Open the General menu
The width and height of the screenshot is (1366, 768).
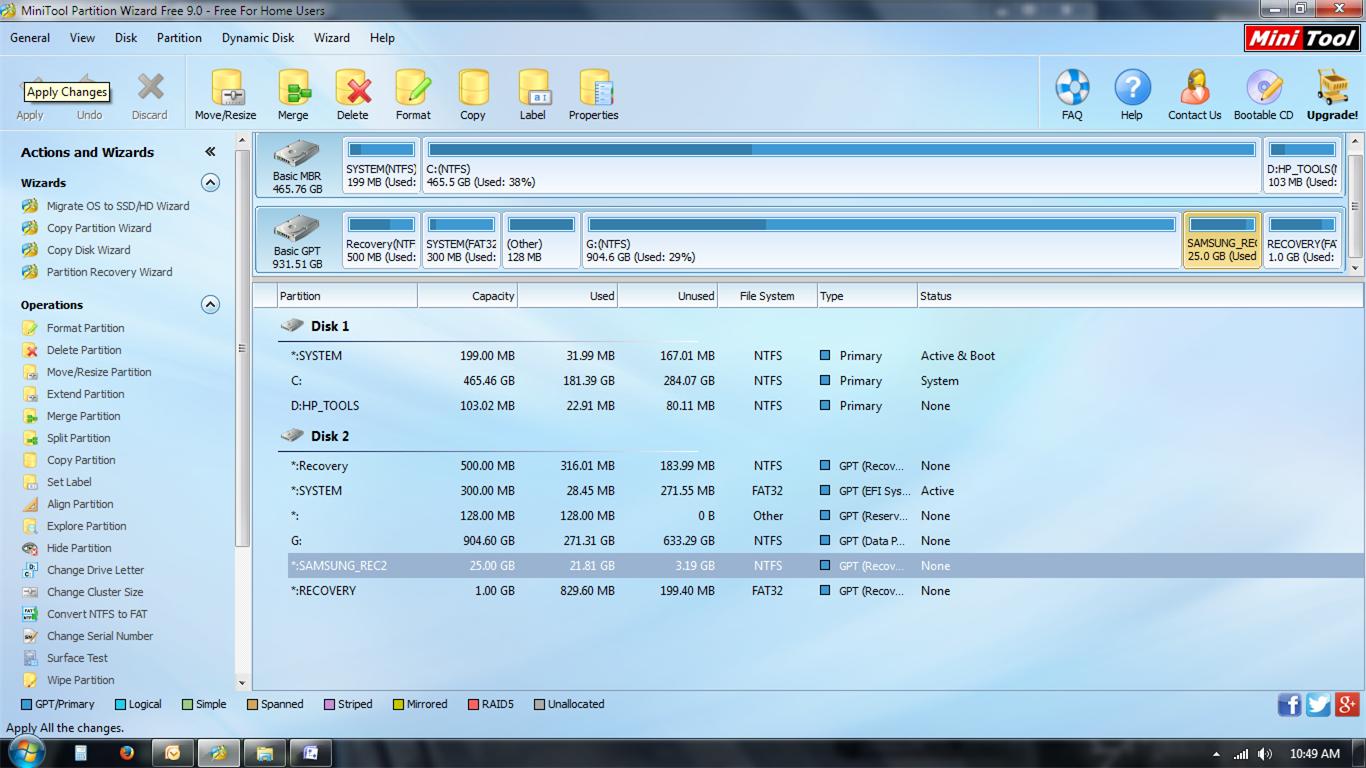(x=30, y=38)
